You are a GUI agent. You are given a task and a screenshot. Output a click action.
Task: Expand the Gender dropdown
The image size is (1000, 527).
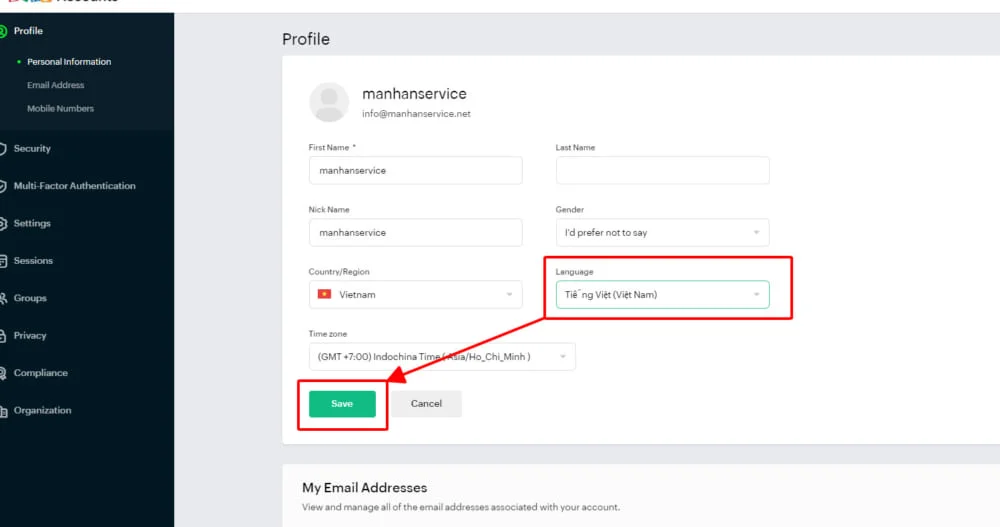click(x=662, y=233)
